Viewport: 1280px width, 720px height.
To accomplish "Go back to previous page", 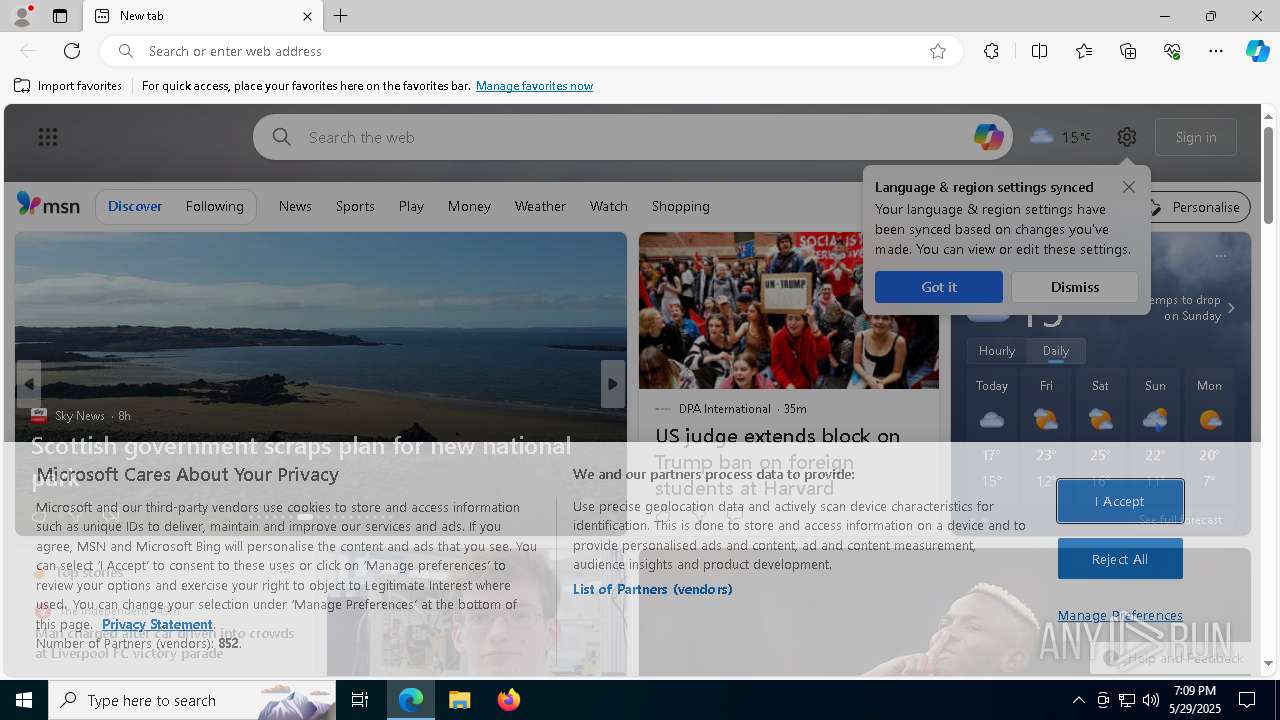I will coord(28,51).
